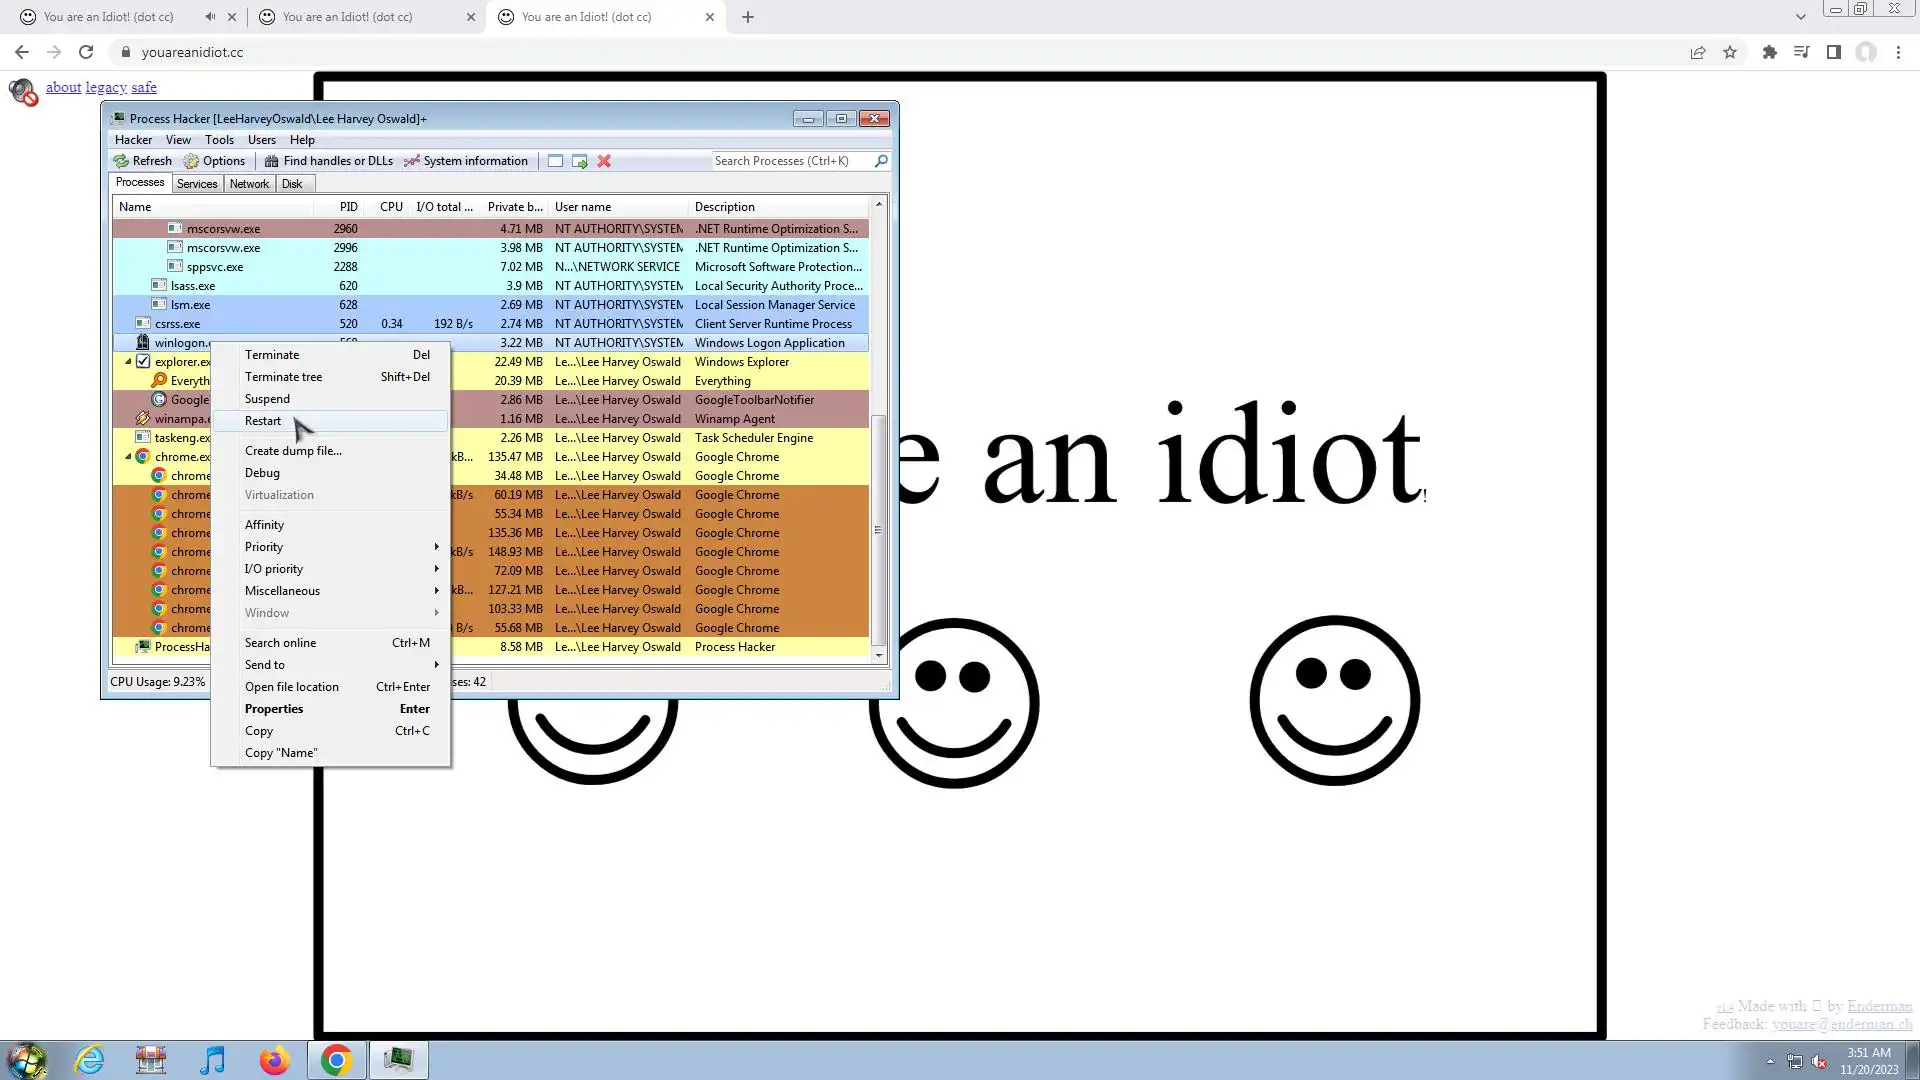Switch to the Services tab
Viewport: 1920px width, 1080px height.
click(x=197, y=184)
